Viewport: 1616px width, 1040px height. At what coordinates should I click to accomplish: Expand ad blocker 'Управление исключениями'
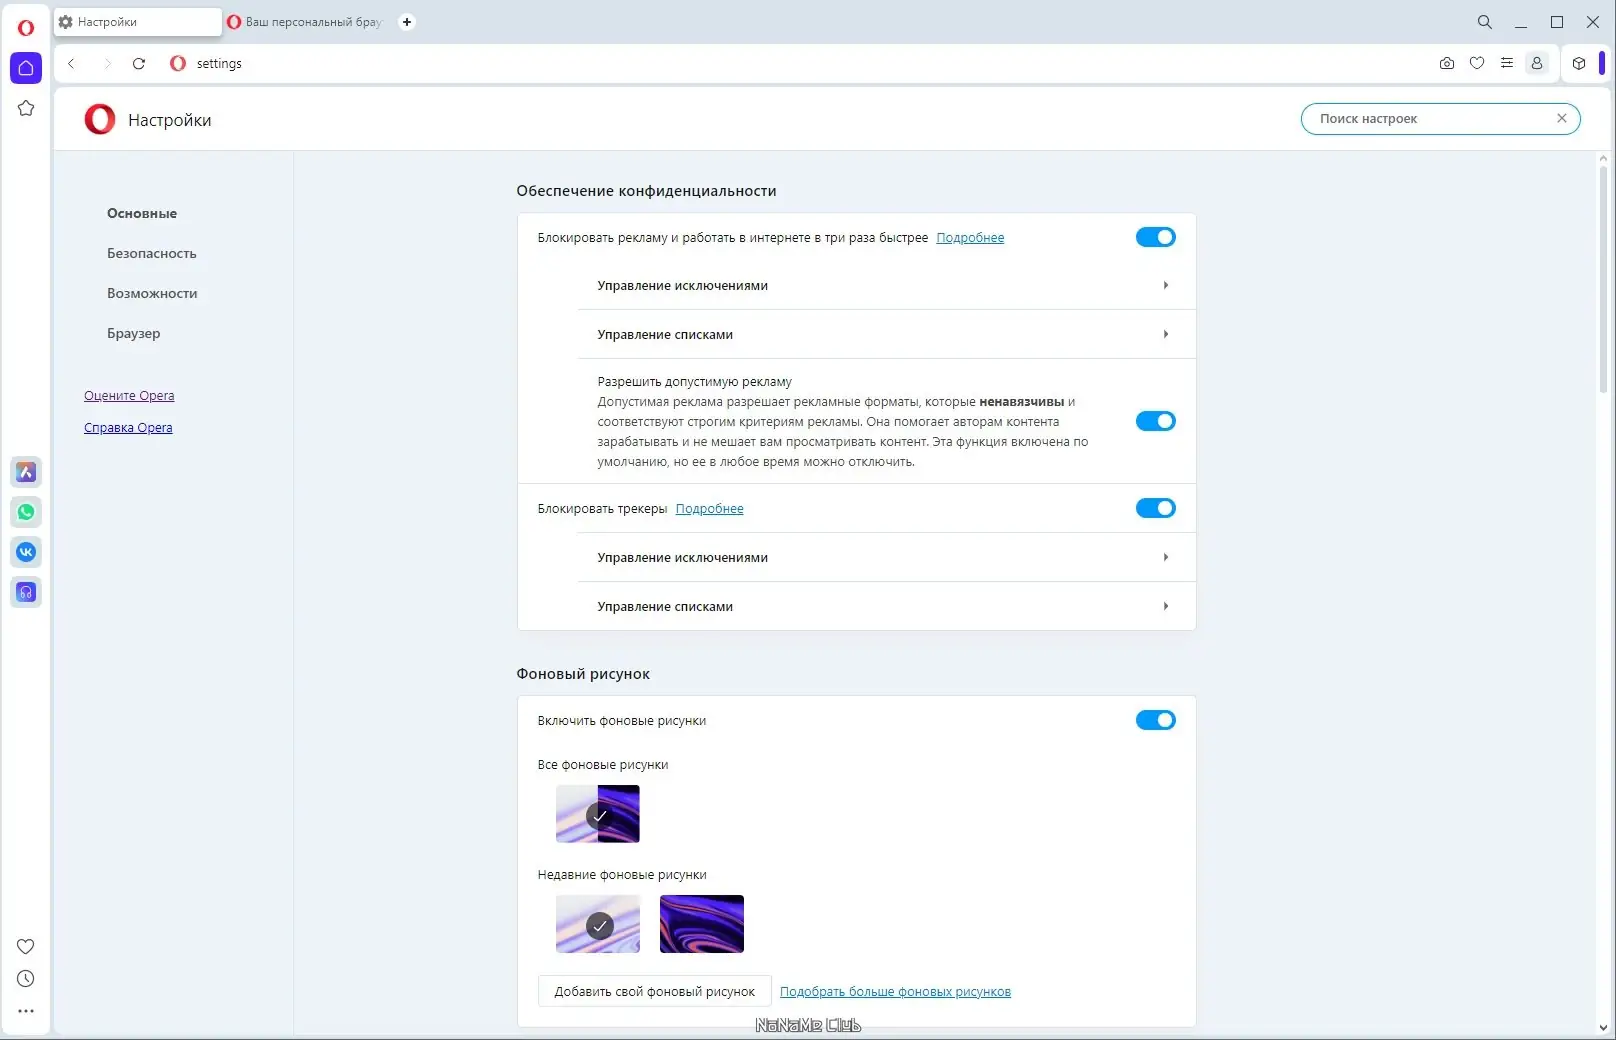[x=886, y=286]
